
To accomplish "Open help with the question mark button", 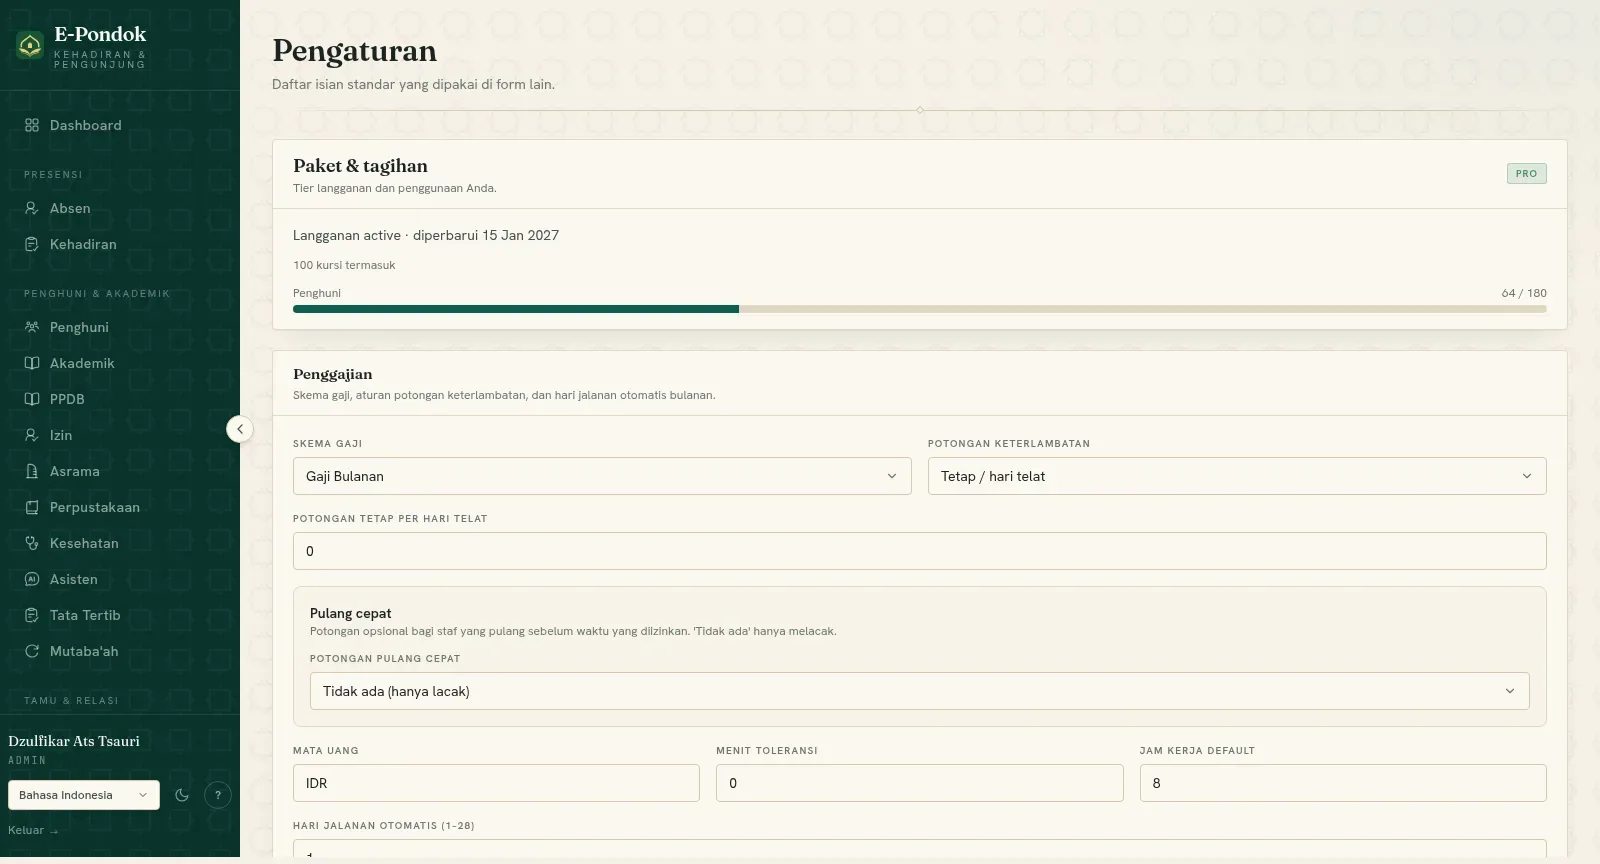I will click(218, 795).
